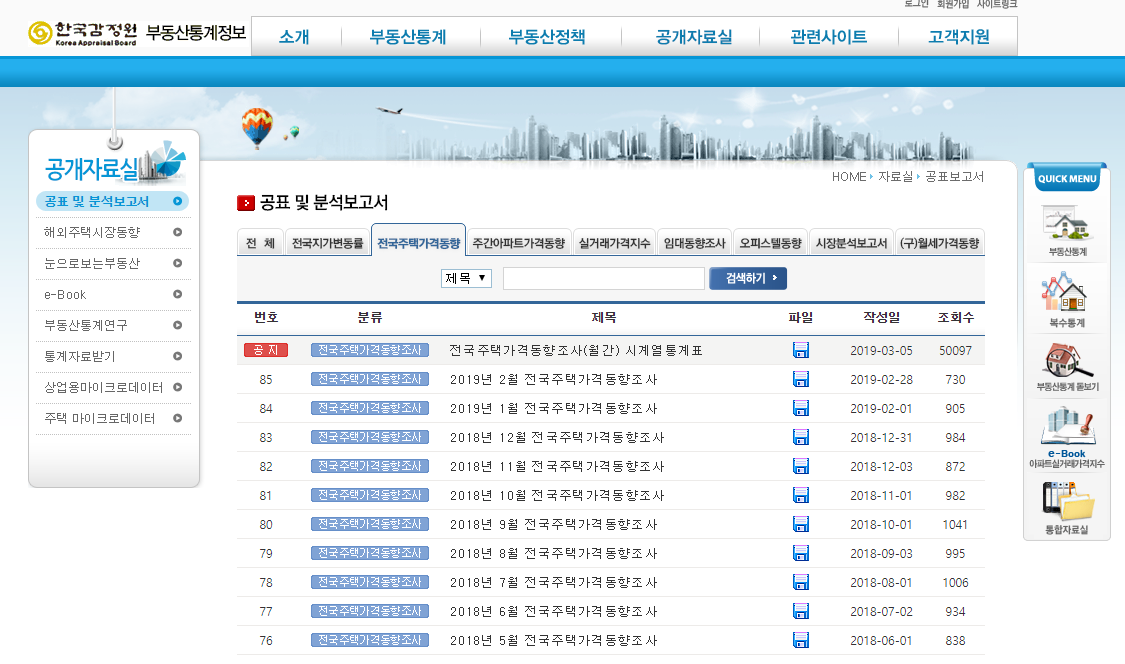Download the 2019년 1월 survey file

800,407
